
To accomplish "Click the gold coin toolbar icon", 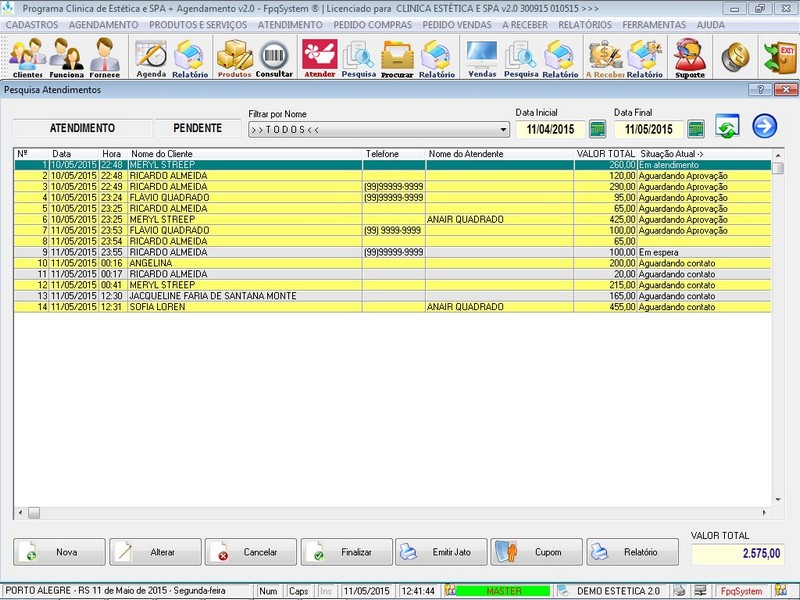I will tap(735, 56).
